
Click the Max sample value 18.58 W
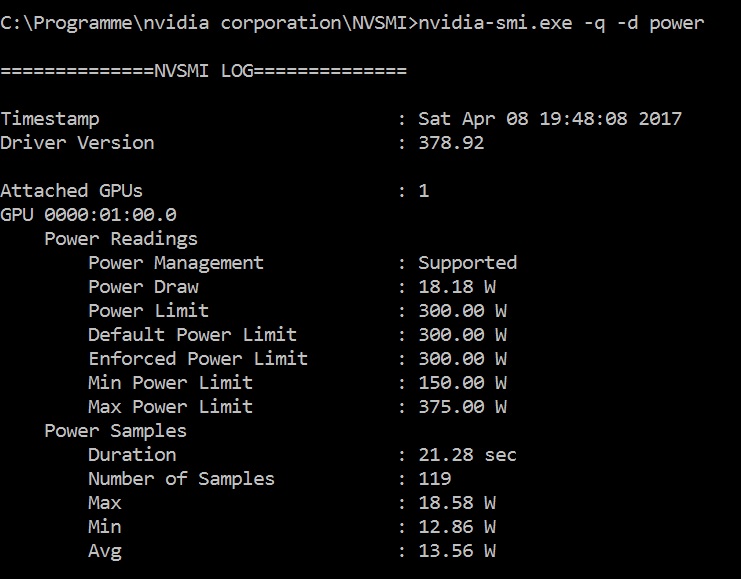pyautogui.click(x=456, y=502)
